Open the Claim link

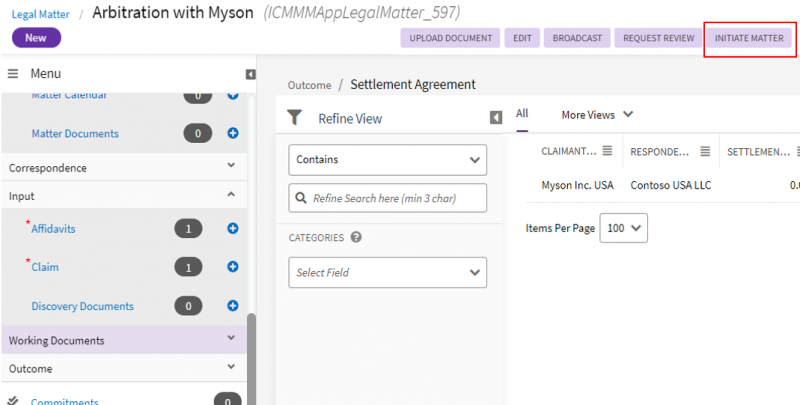[x=45, y=267]
